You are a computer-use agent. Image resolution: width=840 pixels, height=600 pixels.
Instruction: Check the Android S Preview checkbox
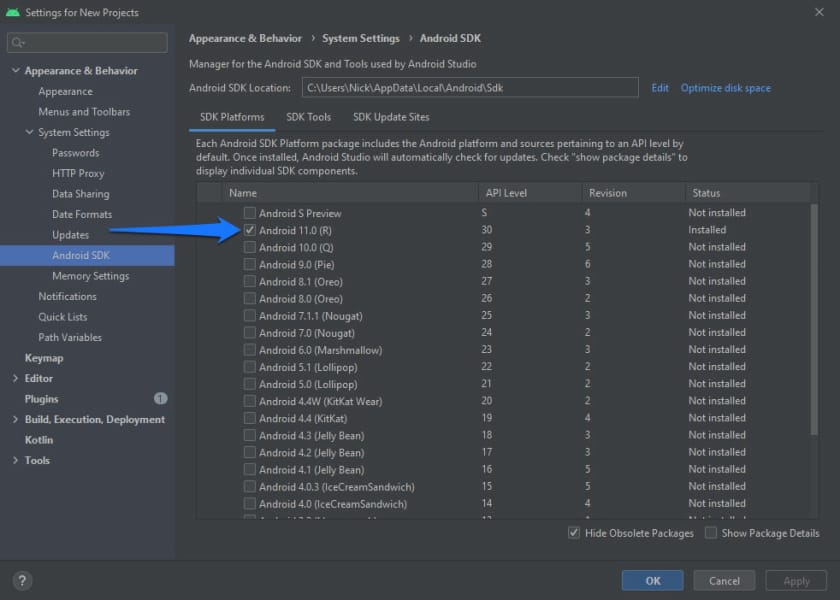pyautogui.click(x=250, y=213)
